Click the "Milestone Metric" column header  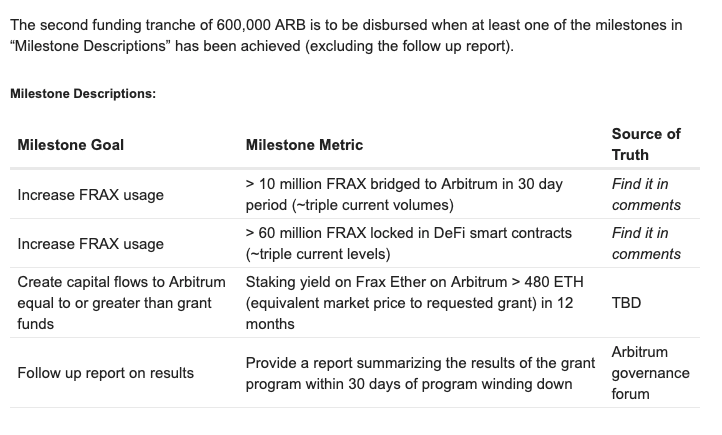pyautogui.click(x=304, y=145)
